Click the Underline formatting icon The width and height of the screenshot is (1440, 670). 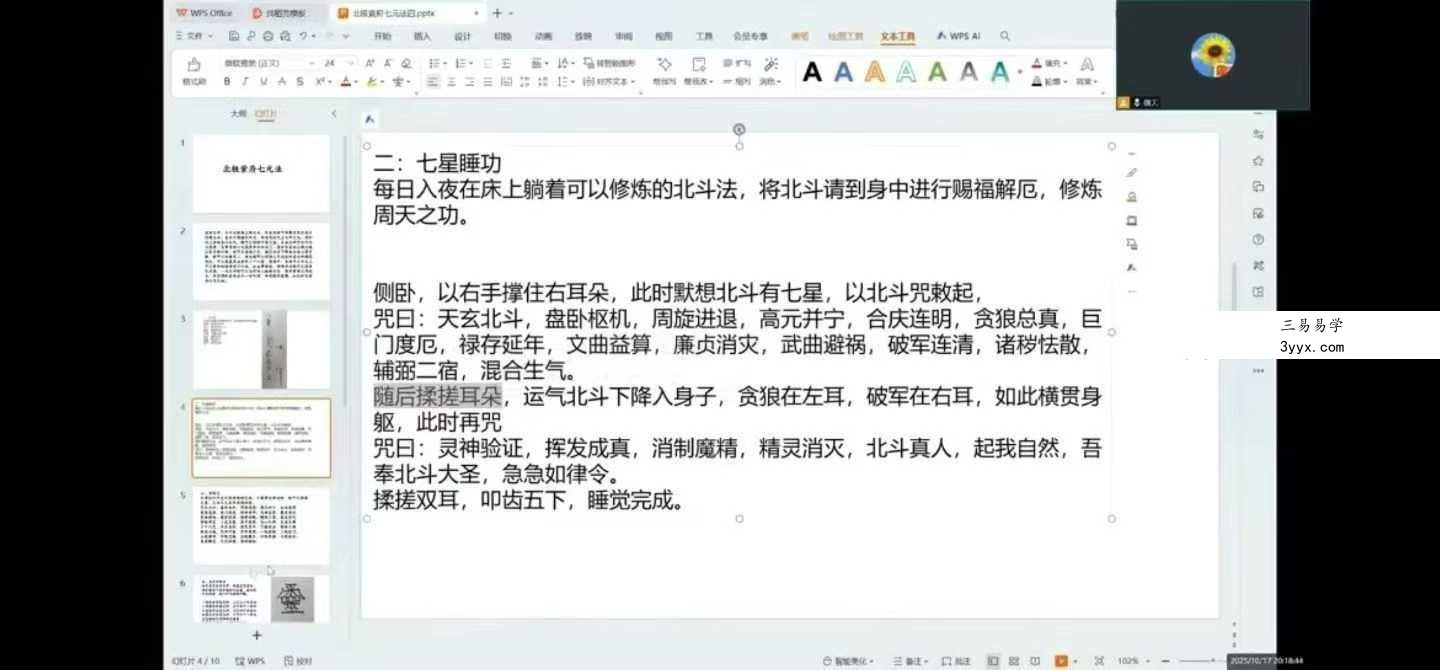[263, 82]
